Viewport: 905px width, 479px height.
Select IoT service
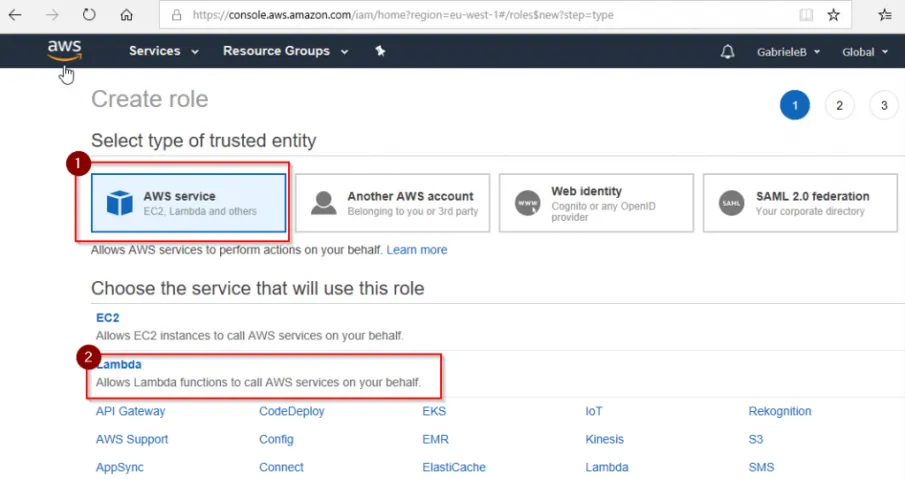pos(593,411)
